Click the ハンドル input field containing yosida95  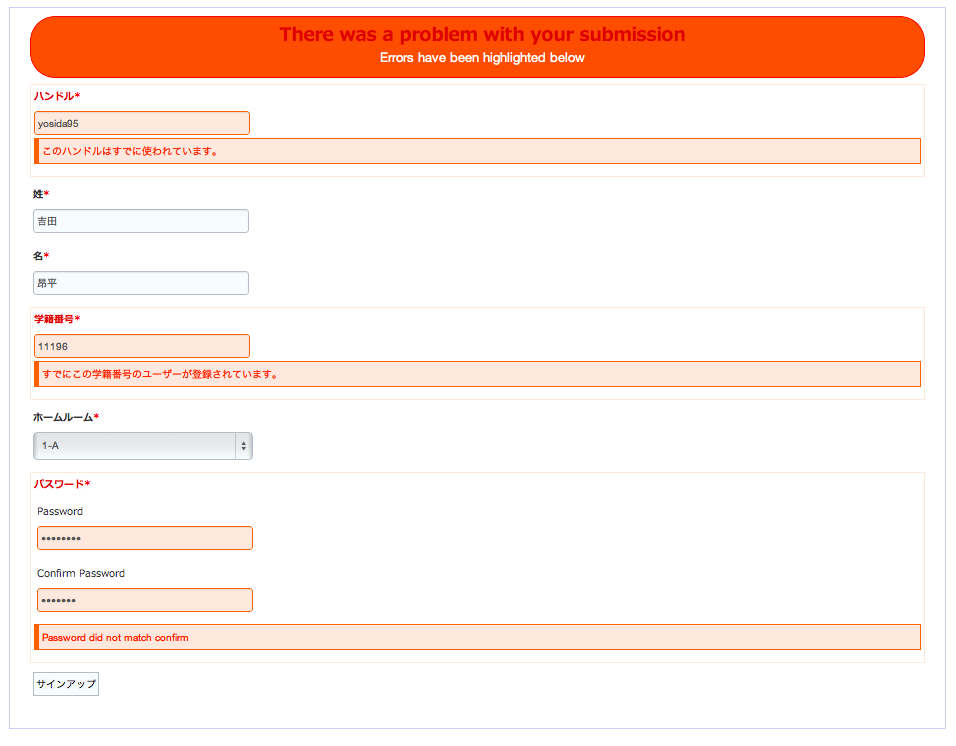141,123
